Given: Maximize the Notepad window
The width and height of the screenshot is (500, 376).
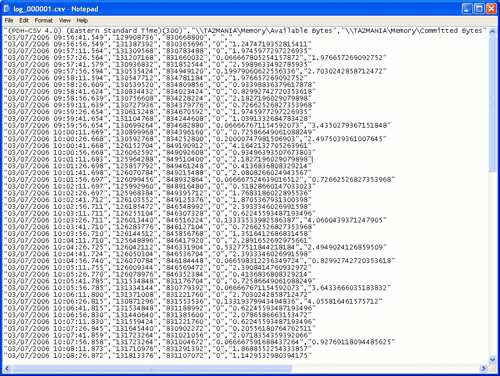Looking at the screenshot, I should 479,9.
